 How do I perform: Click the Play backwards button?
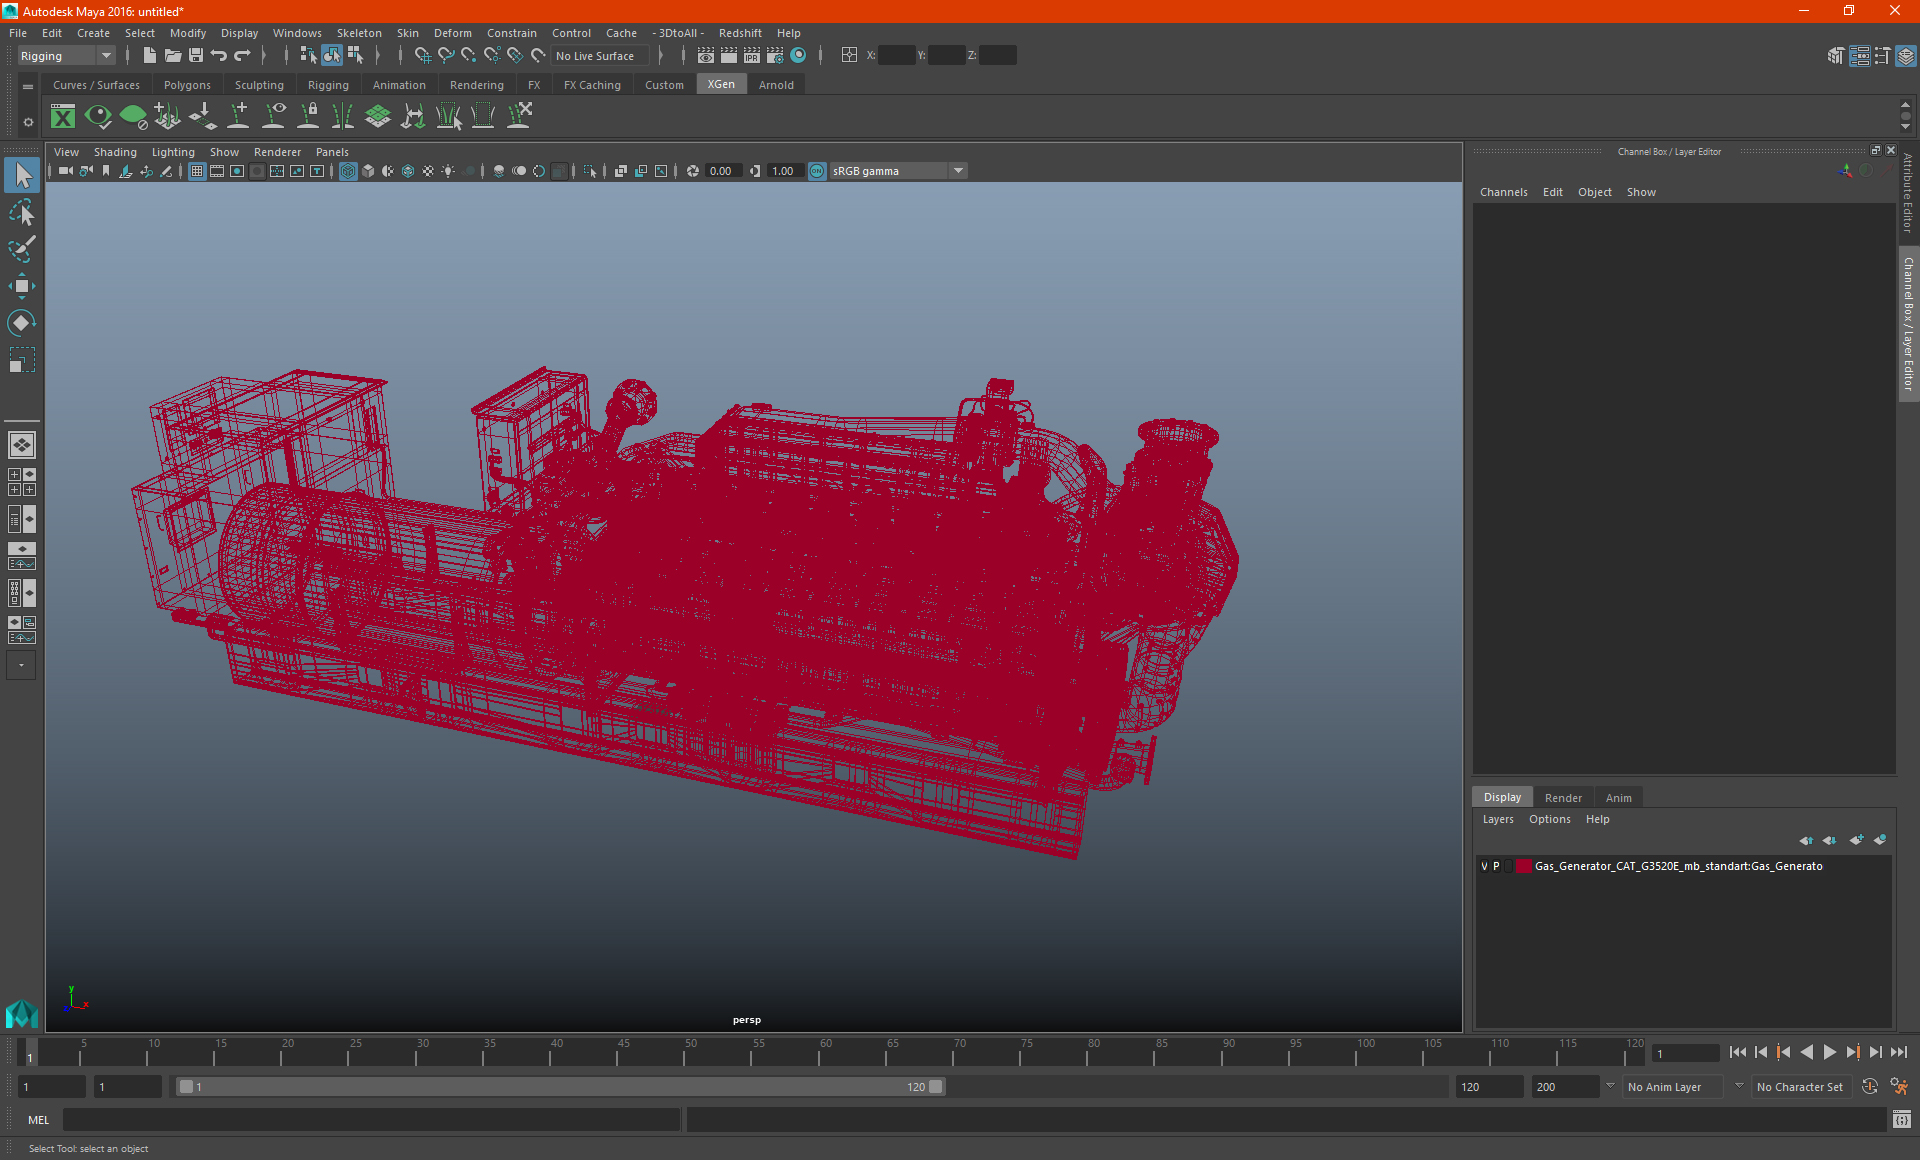click(x=1807, y=1052)
